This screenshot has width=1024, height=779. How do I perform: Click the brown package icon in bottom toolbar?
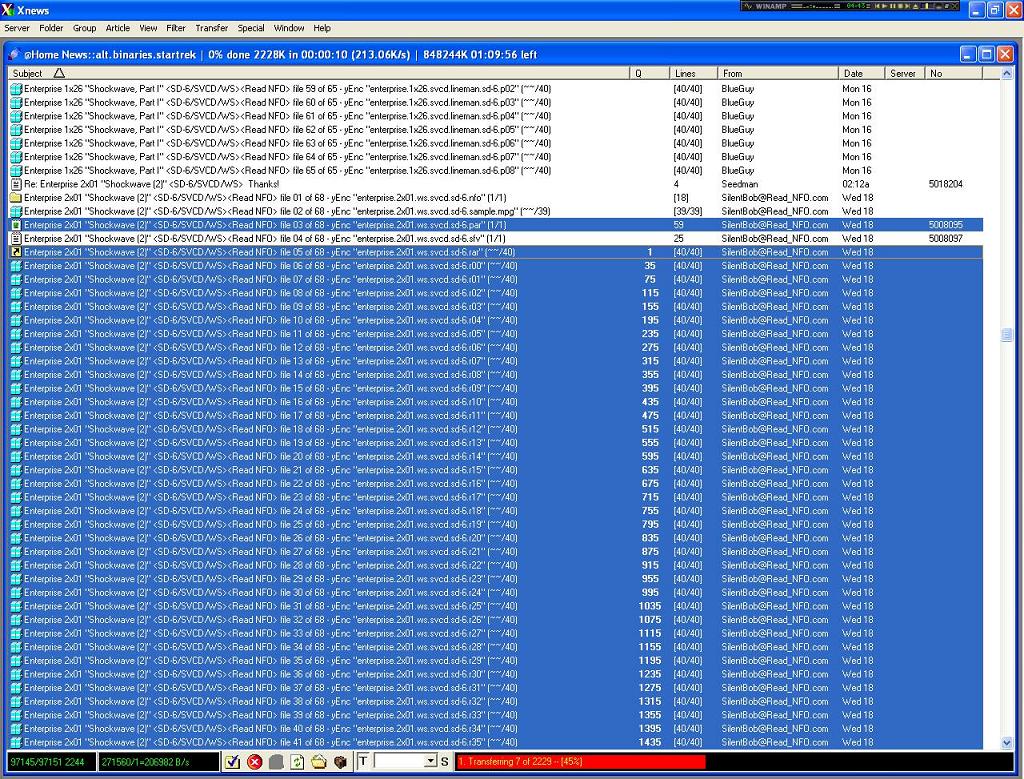340,761
